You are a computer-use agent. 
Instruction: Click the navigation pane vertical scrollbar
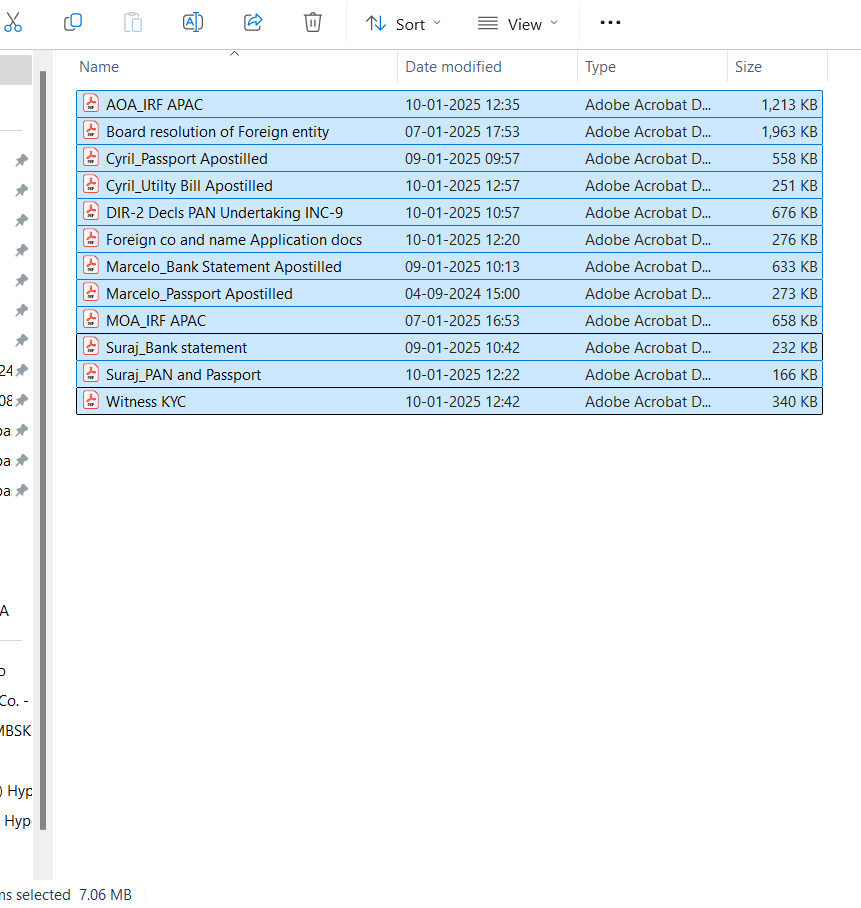pyautogui.click(x=43, y=451)
